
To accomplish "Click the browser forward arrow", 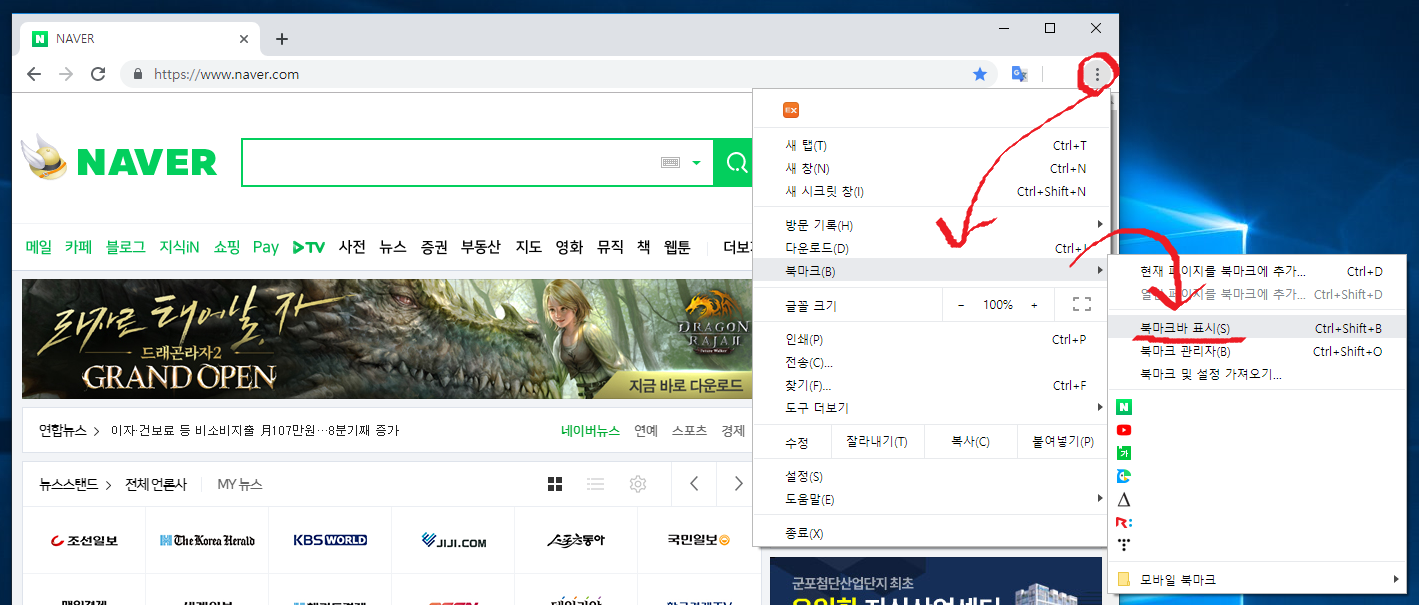I will tap(66, 74).
